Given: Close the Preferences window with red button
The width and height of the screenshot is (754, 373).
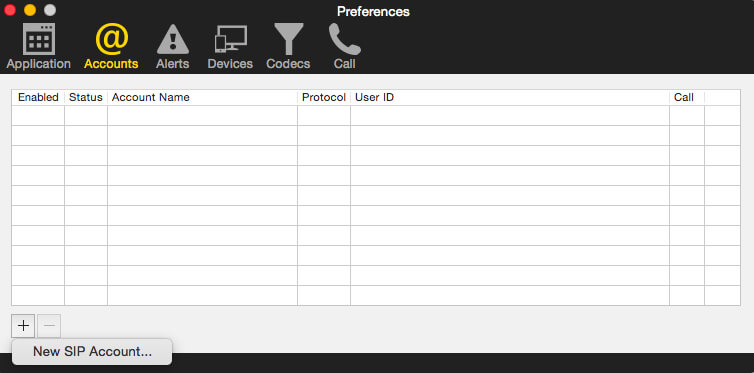Looking at the screenshot, I should (x=10, y=10).
